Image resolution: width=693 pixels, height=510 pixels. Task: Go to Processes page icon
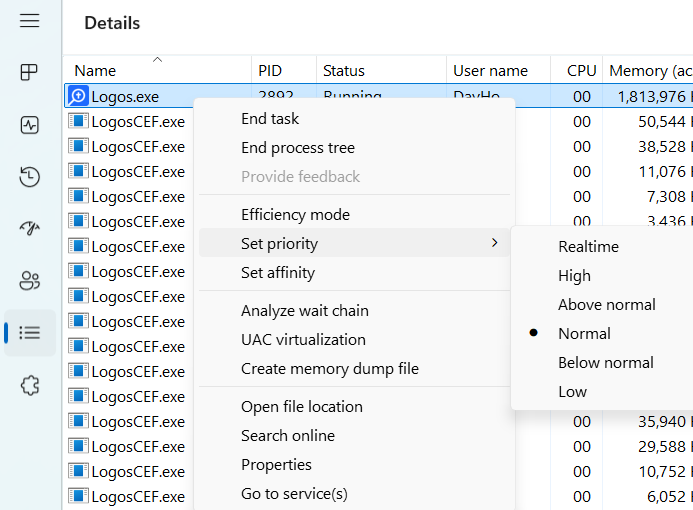(x=30, y=72)
